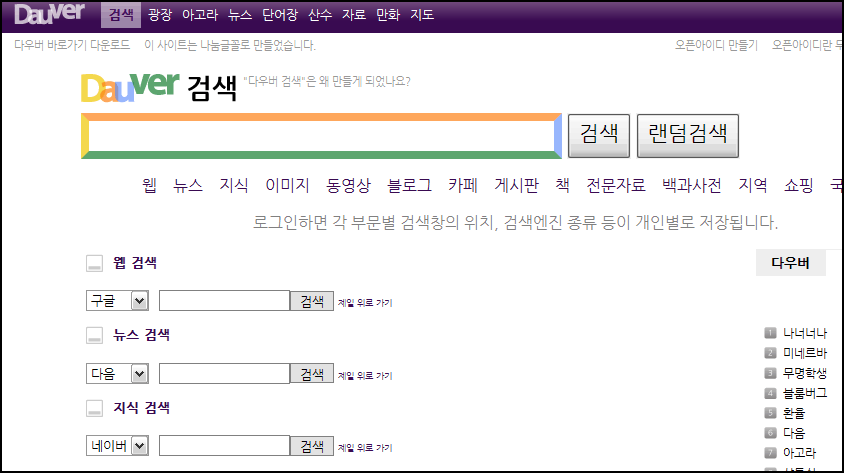
Task: Switch to the 이미지 search category
Action: pyautogui.click(x=287, y=186)
